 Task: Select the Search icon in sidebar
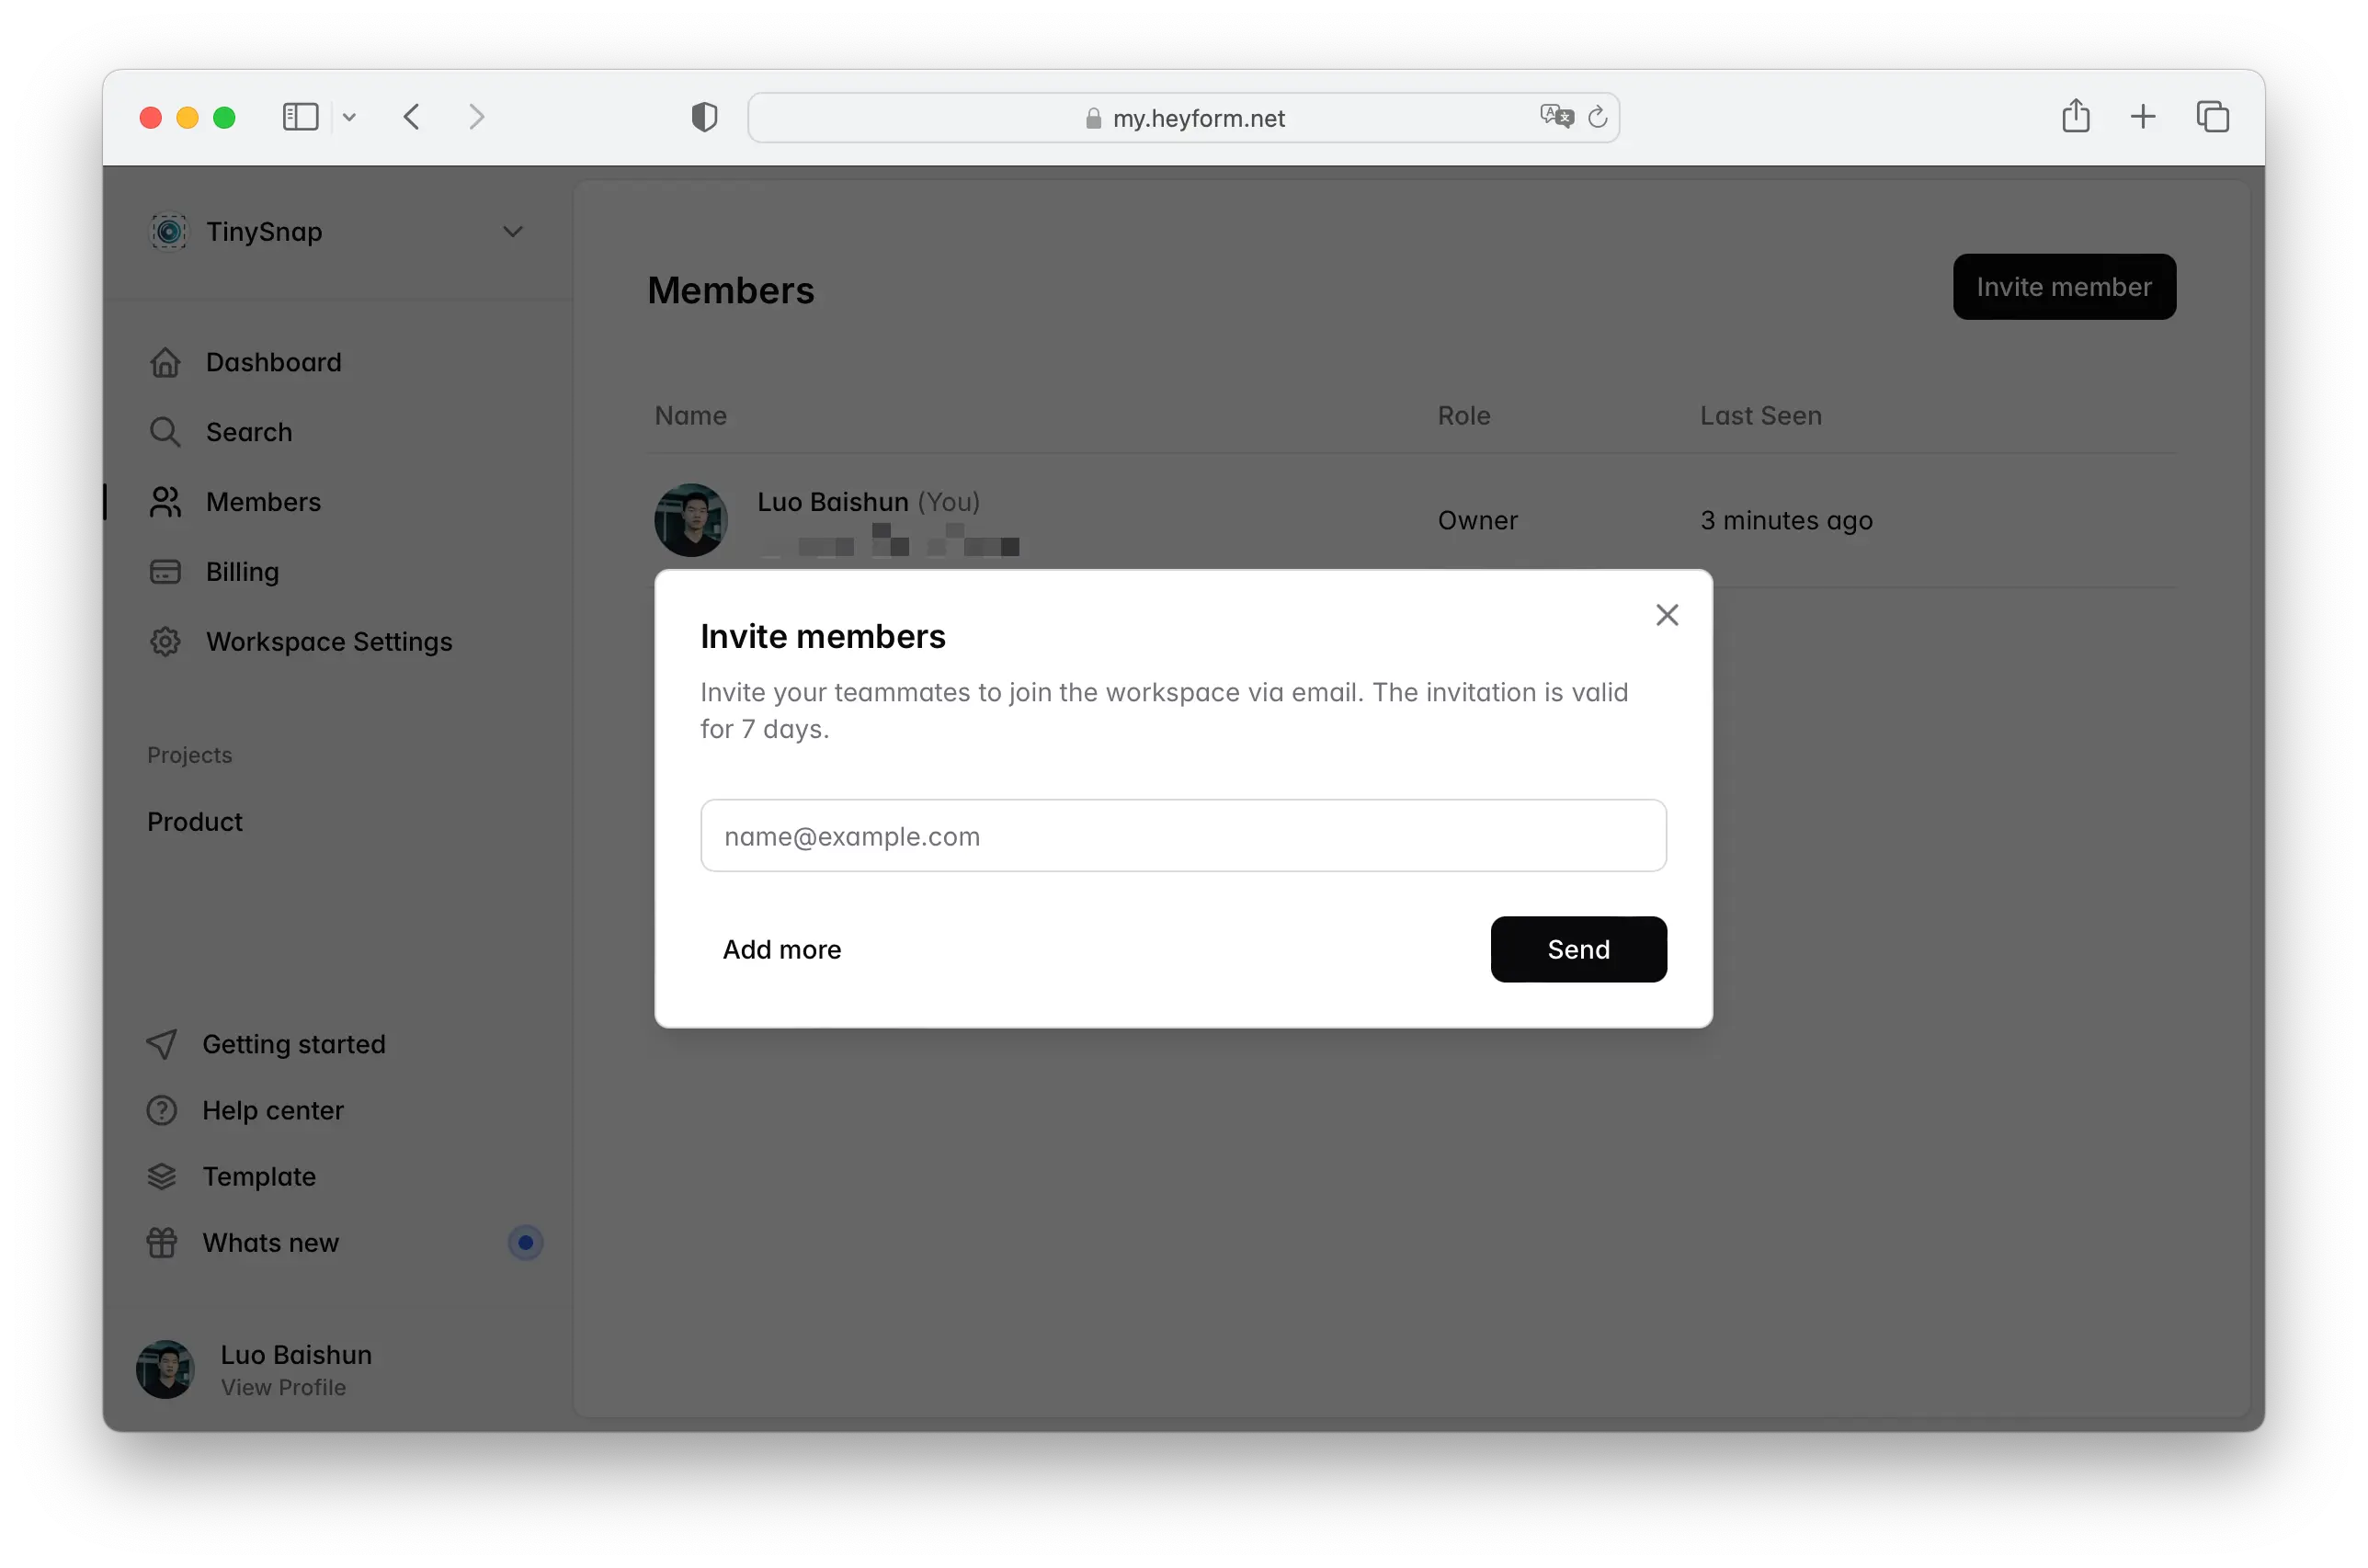coord(165,431)
